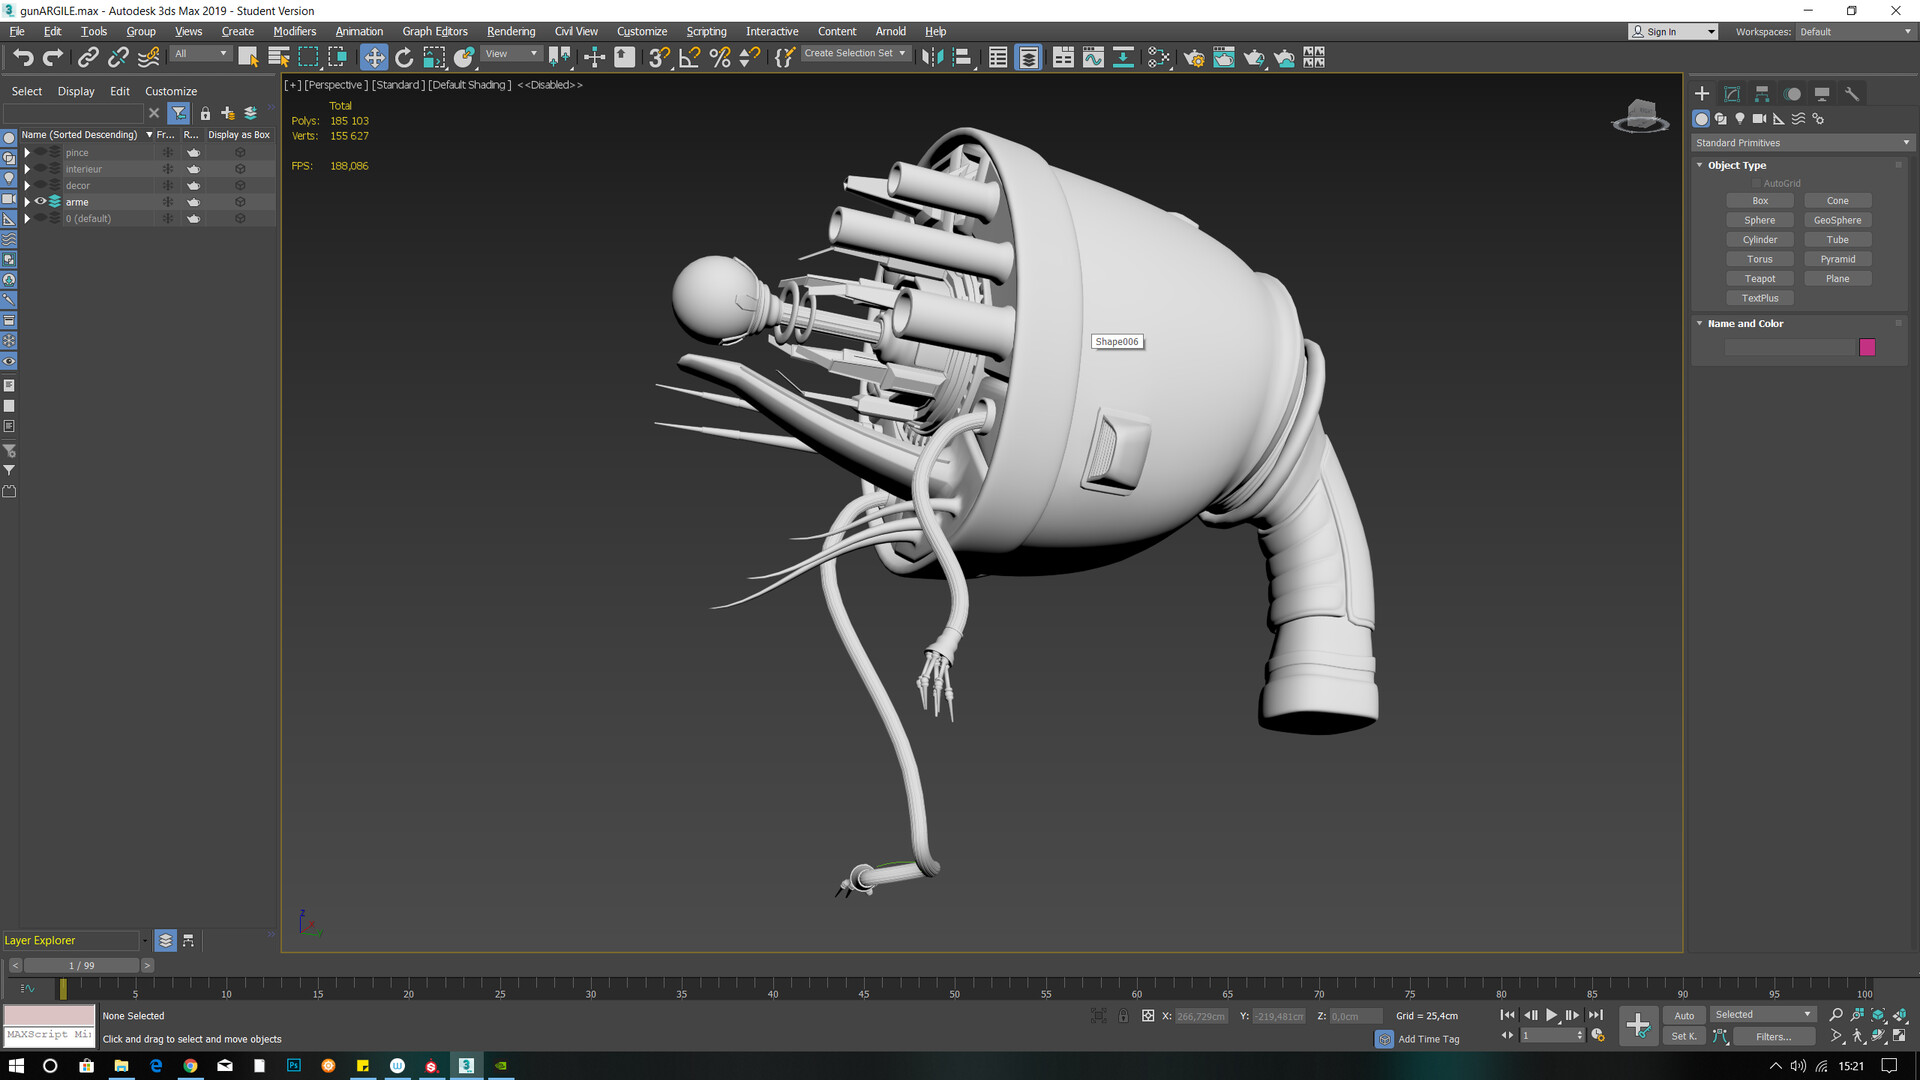Screen dimensions: 1920x1080
Task: Open the Utilities wrench panel
Action: [x=1852, y=94]
